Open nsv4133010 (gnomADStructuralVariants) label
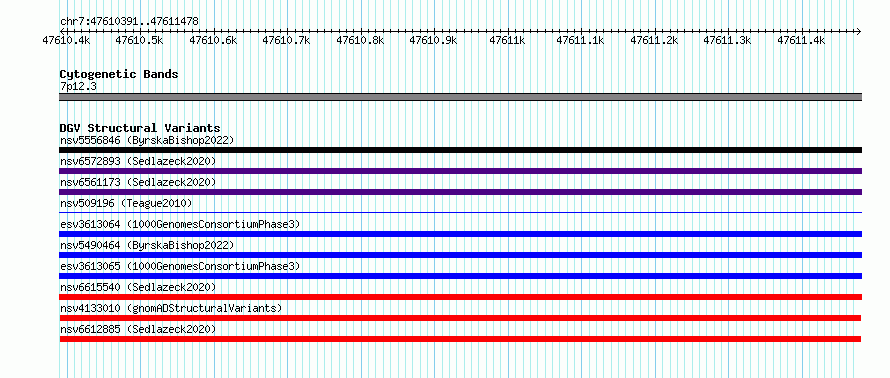The height and width of the screenshot is (378, 890). (x=171, y=308)
